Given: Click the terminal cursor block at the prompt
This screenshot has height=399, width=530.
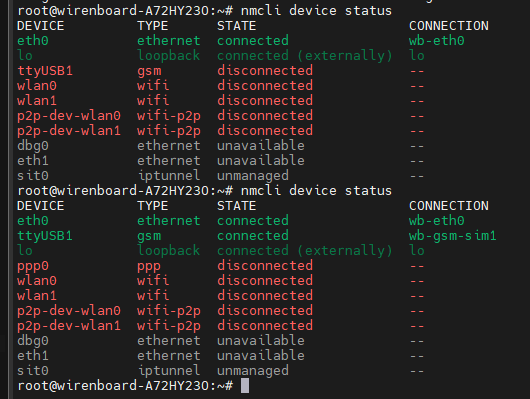Looking at the screenshot, I should [245, 386].
